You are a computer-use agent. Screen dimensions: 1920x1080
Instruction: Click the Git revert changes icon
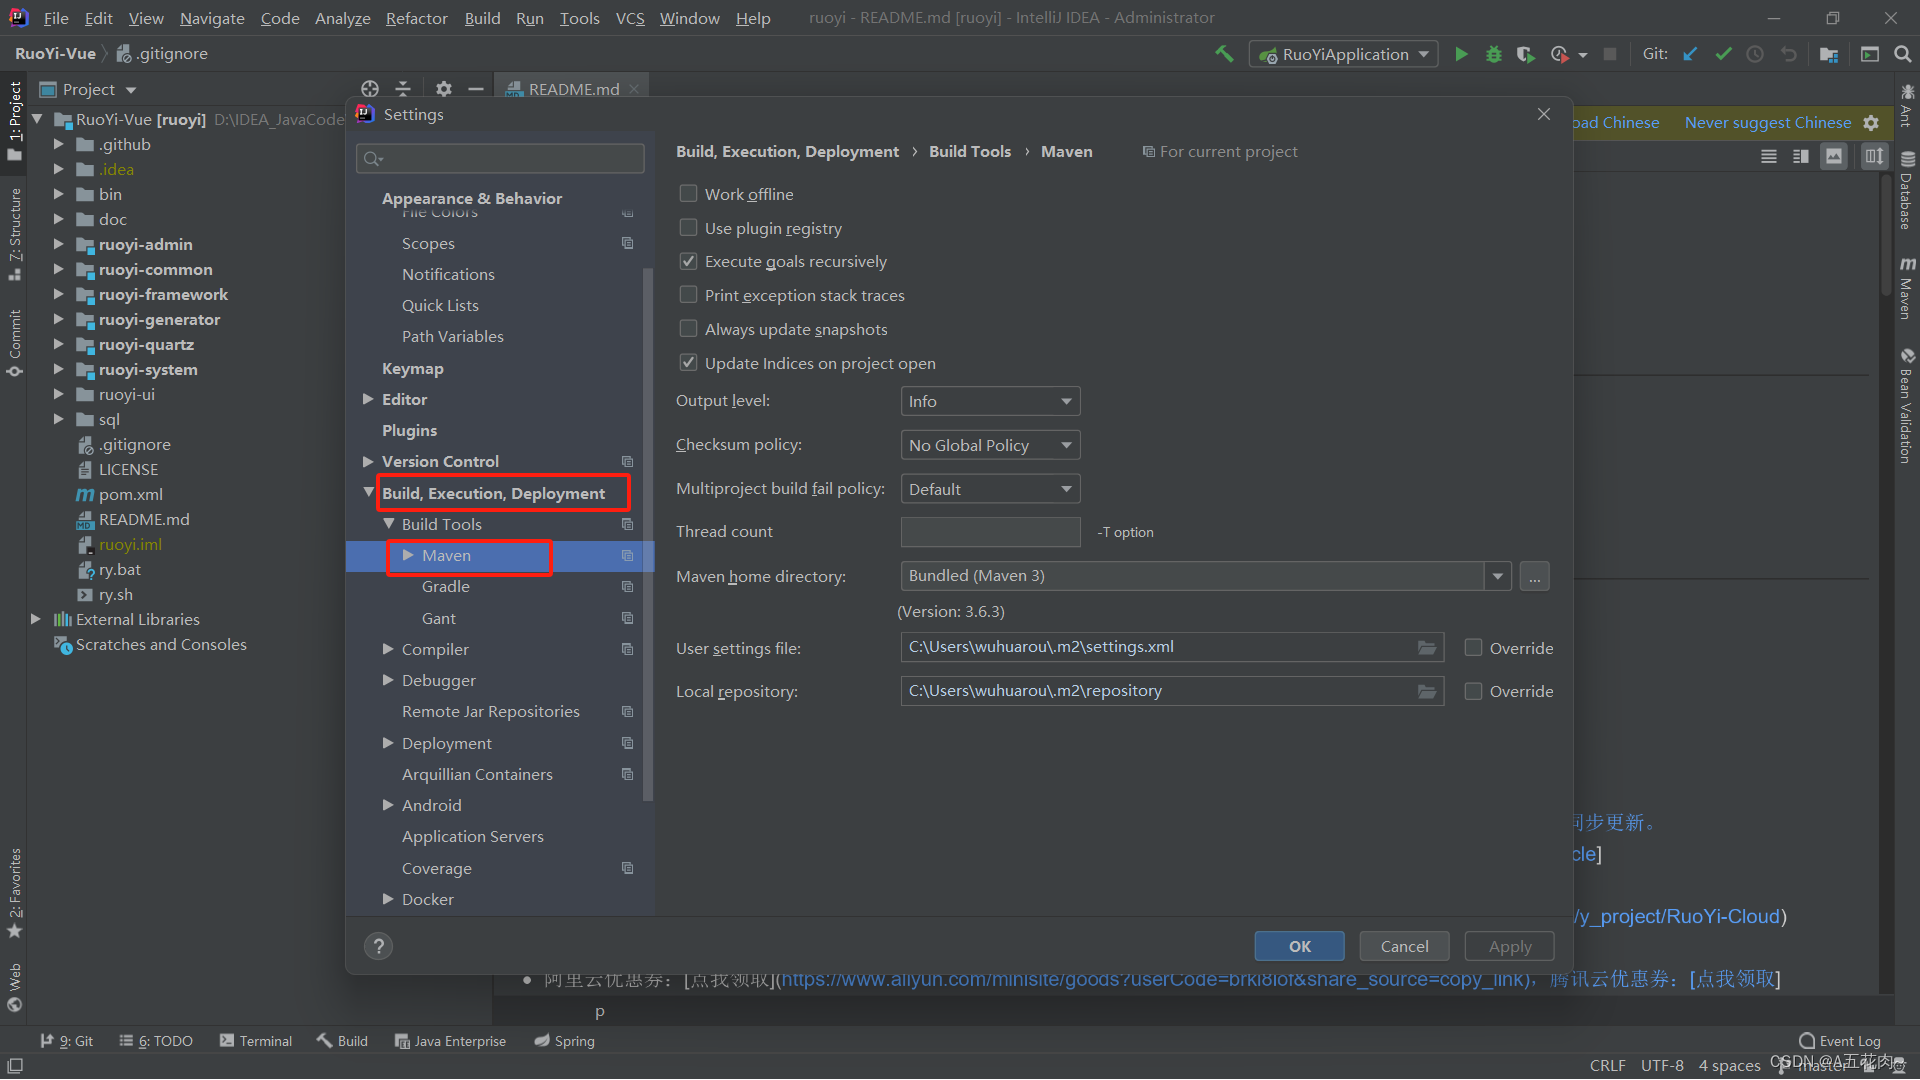[x=1788, y=53]
